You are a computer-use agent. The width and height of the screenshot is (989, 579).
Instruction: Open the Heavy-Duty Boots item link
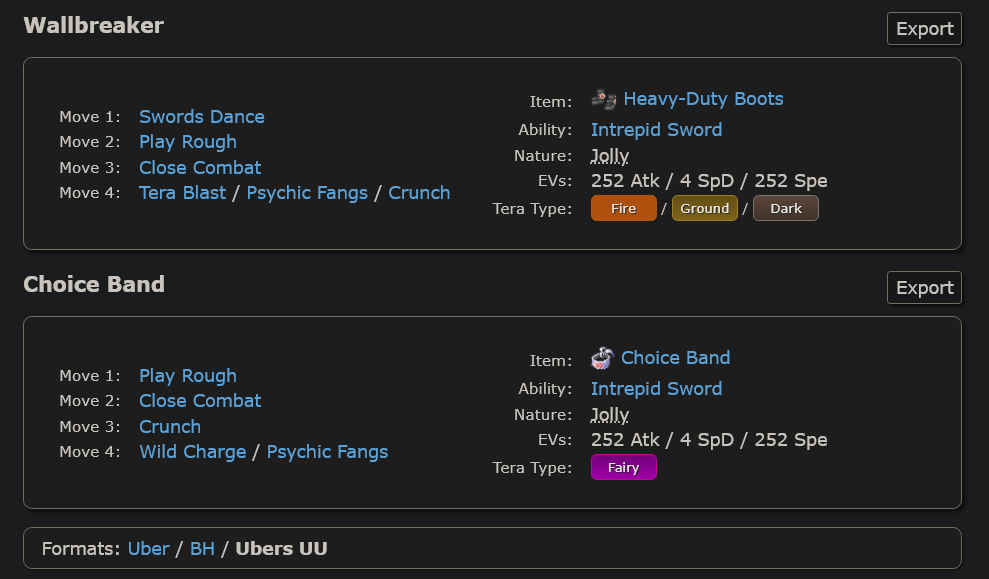(703, 99)
